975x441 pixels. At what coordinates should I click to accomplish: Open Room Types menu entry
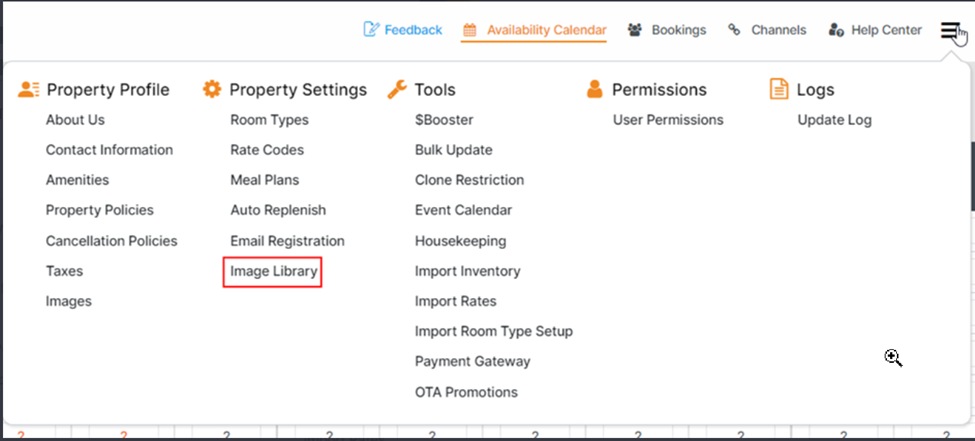tap(269, 120)
